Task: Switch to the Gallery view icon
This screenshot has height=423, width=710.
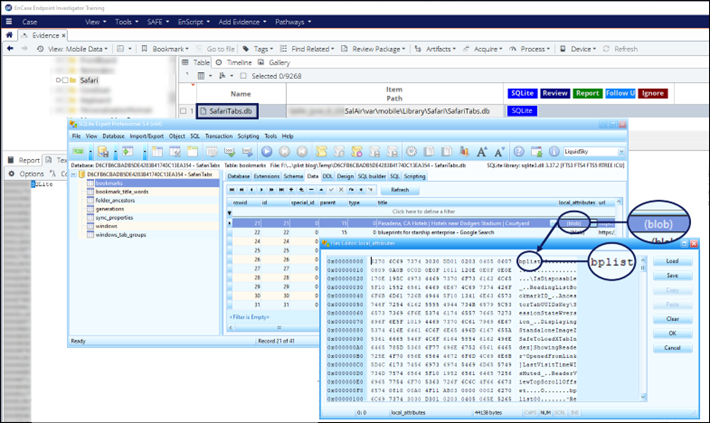Action: [262, 61]
